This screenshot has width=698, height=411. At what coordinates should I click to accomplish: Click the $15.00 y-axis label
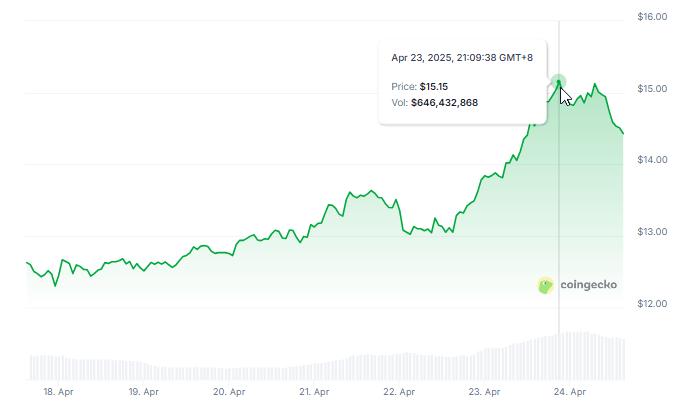pos(651,89)
